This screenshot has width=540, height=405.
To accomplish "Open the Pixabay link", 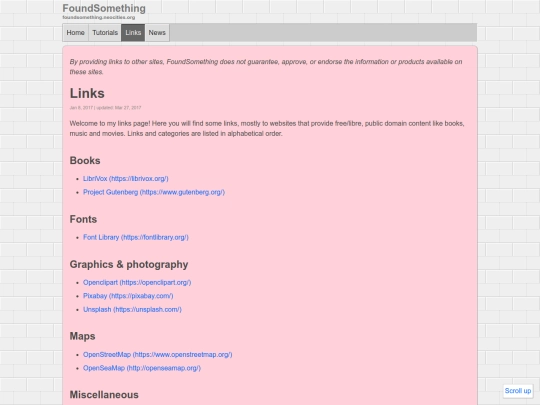I will tap(128, 296).
